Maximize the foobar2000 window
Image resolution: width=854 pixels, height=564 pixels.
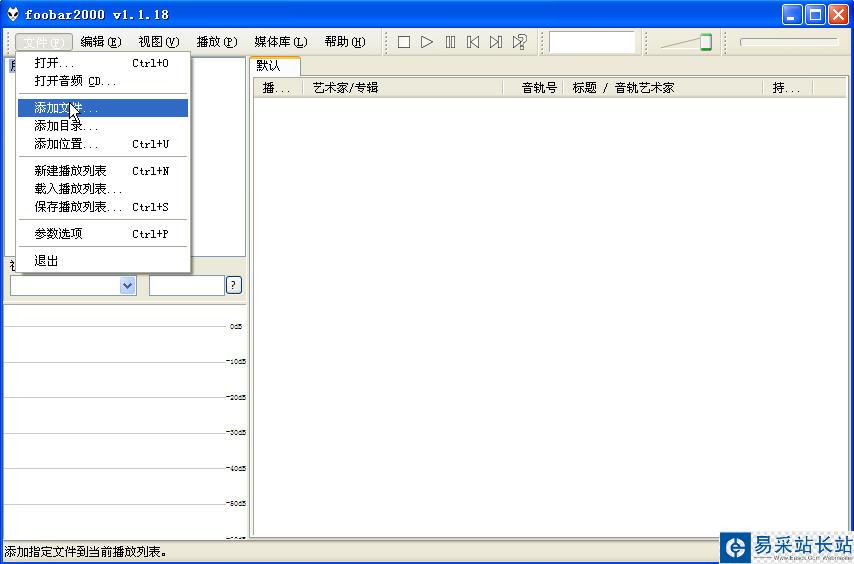[815, 15]
